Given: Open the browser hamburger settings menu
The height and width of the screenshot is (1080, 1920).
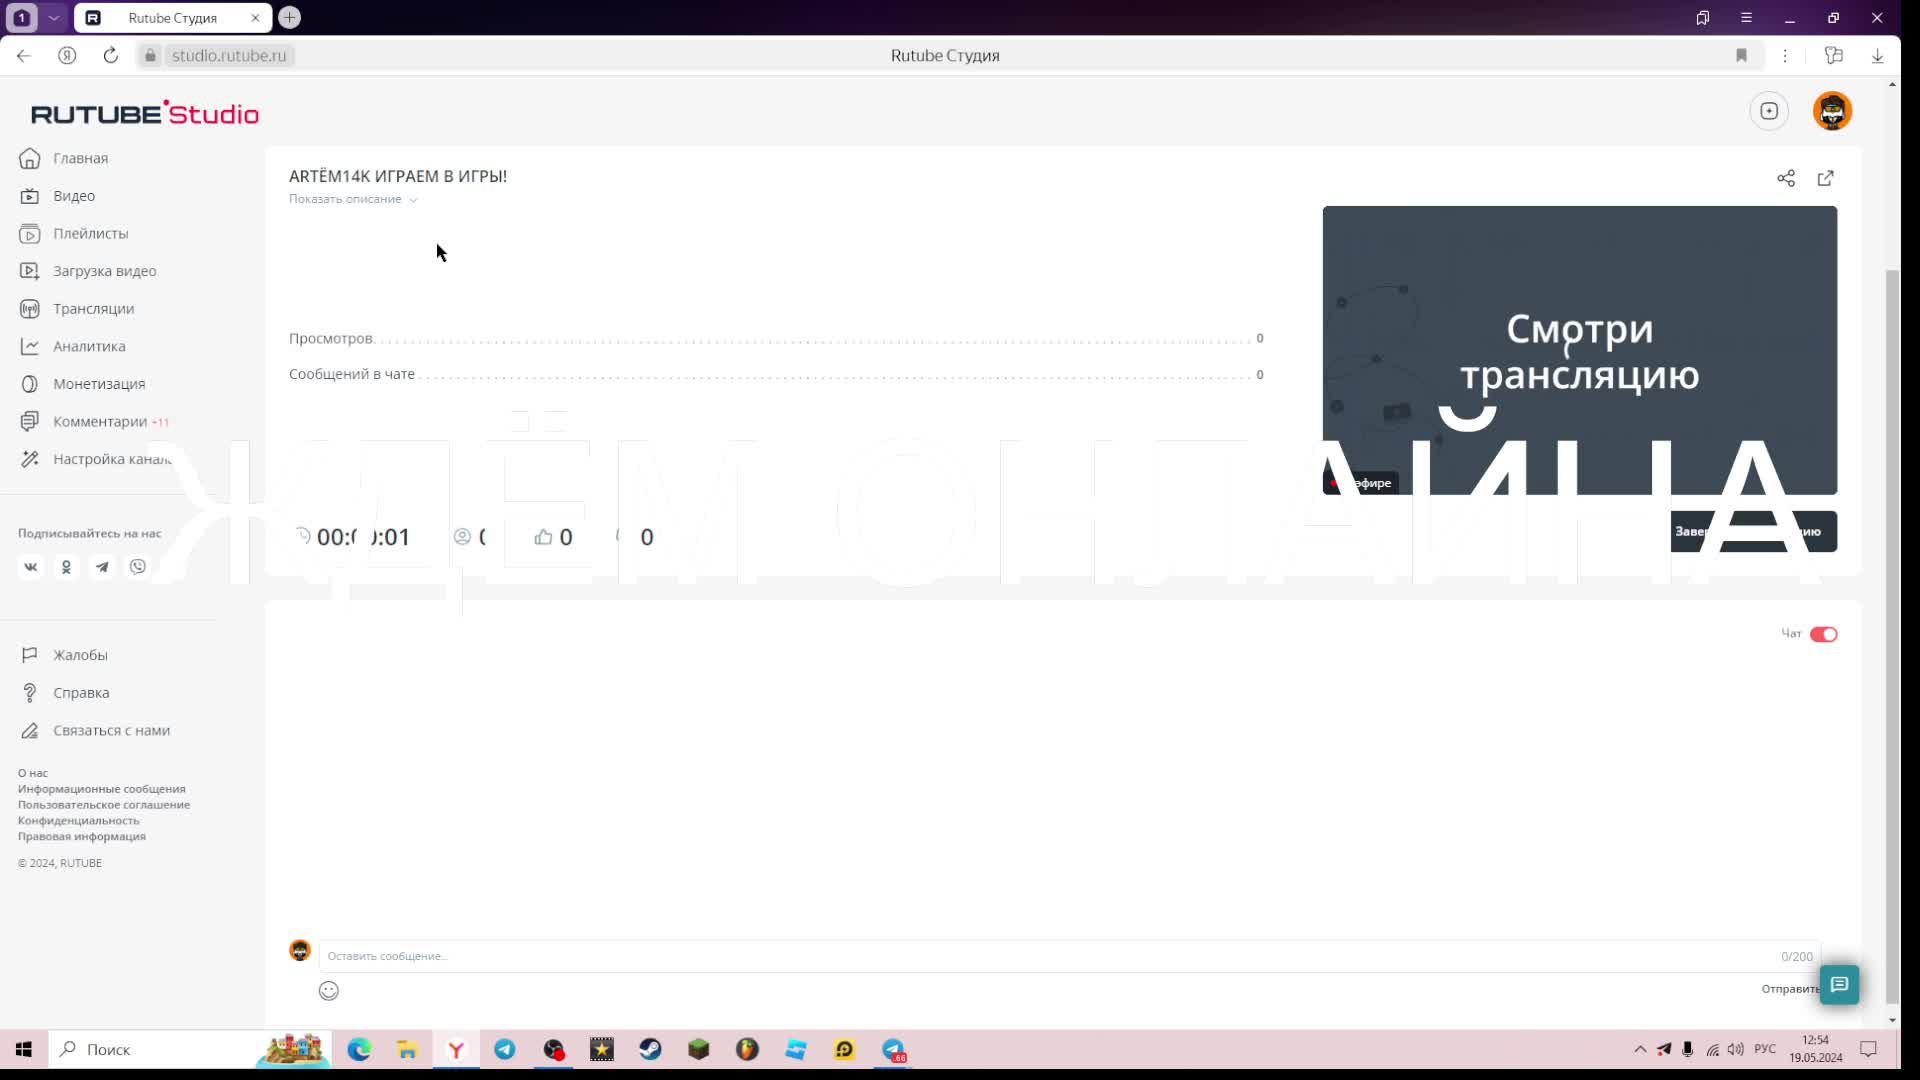Looking at the screenshot, I should coord(1746,18).
